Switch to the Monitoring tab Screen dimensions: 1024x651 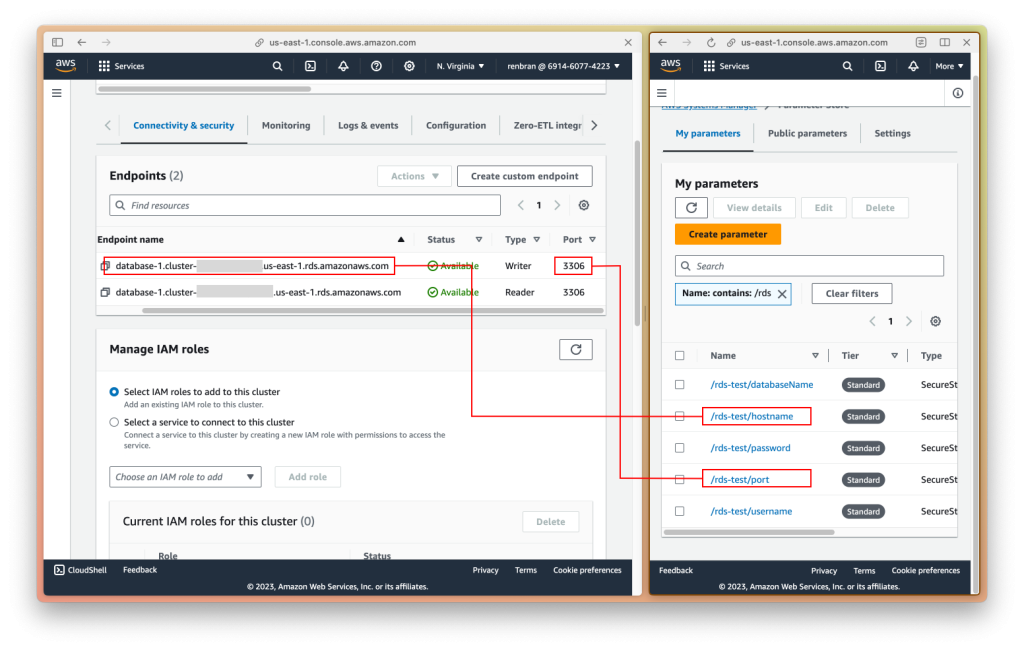[x=285, y=125]
